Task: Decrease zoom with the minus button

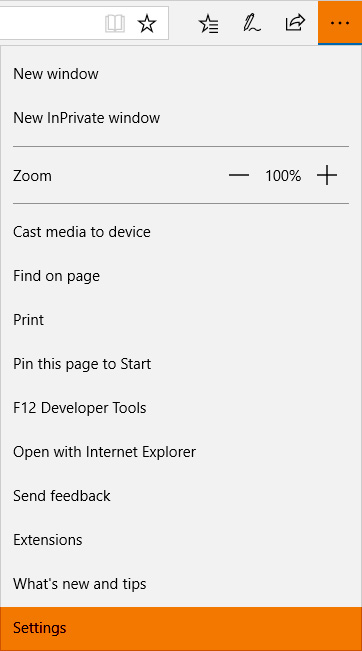Action: click(239, 176)
